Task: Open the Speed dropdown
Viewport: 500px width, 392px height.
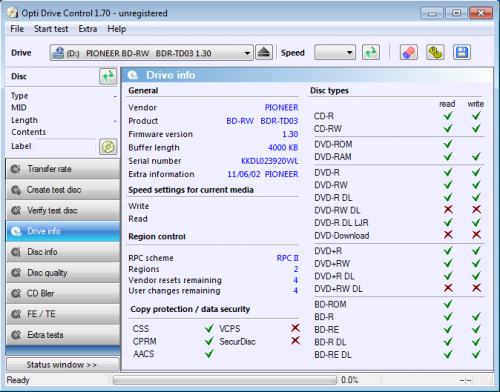Action: [x=335, y=53]
